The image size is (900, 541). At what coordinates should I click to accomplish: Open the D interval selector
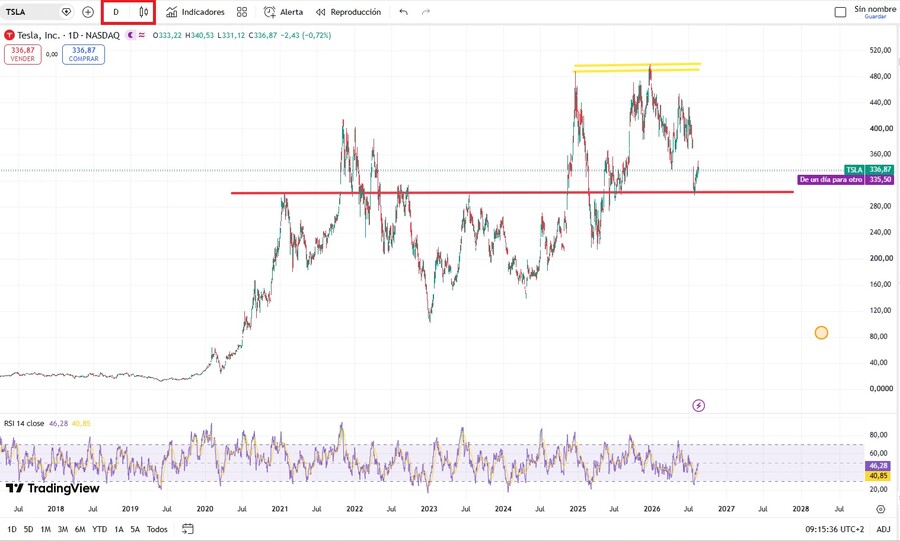pyautogui.click(x=116, y=12)
